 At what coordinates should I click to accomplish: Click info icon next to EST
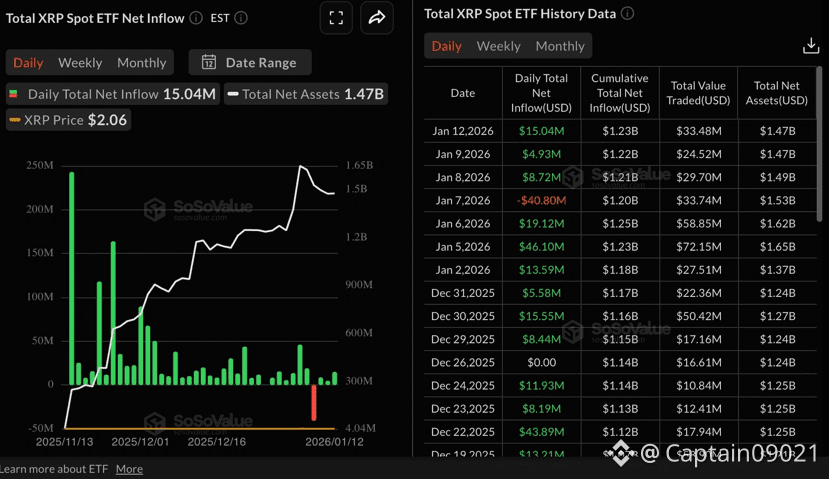pyautogui.click(x=241, y=18)
